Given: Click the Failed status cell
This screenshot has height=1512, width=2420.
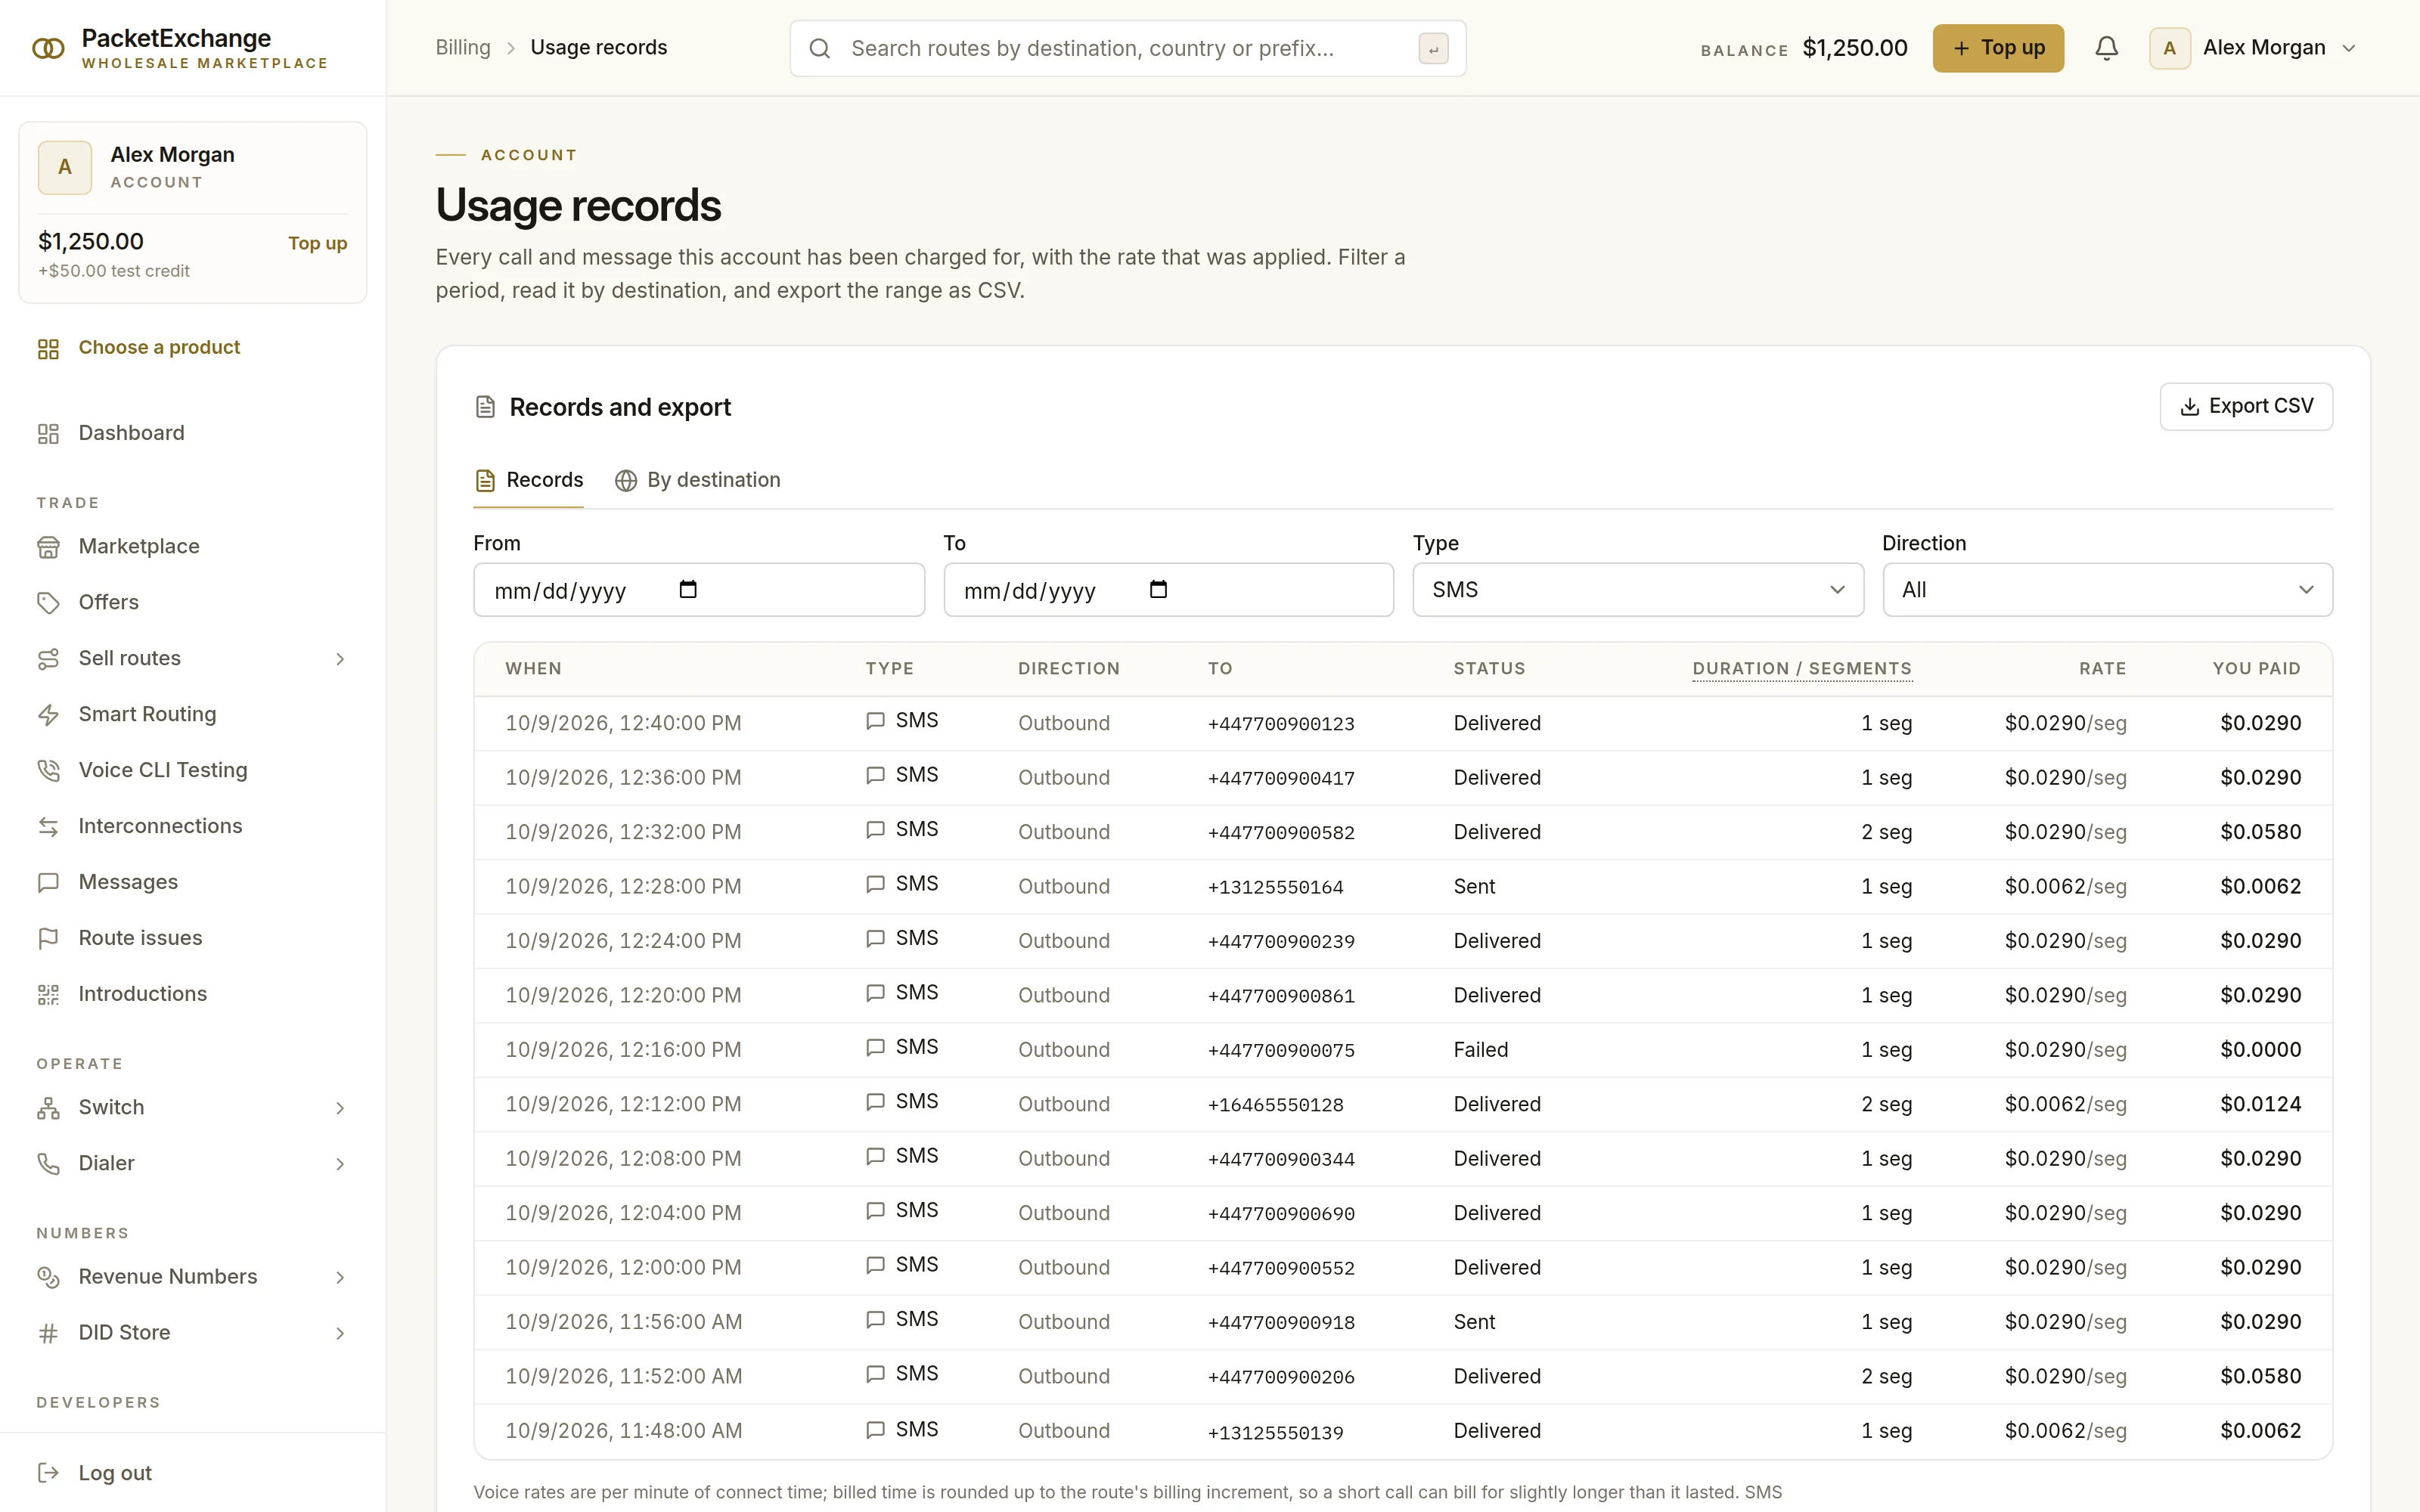Looking at the screenshot, I should click(1480, 1050).
